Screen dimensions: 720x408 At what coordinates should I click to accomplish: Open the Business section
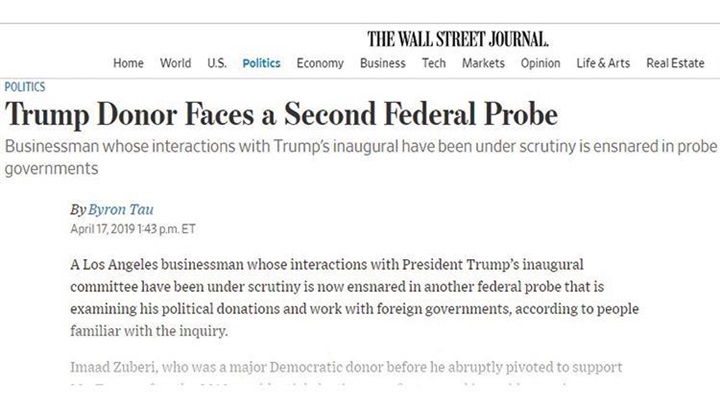click(382, 63)
